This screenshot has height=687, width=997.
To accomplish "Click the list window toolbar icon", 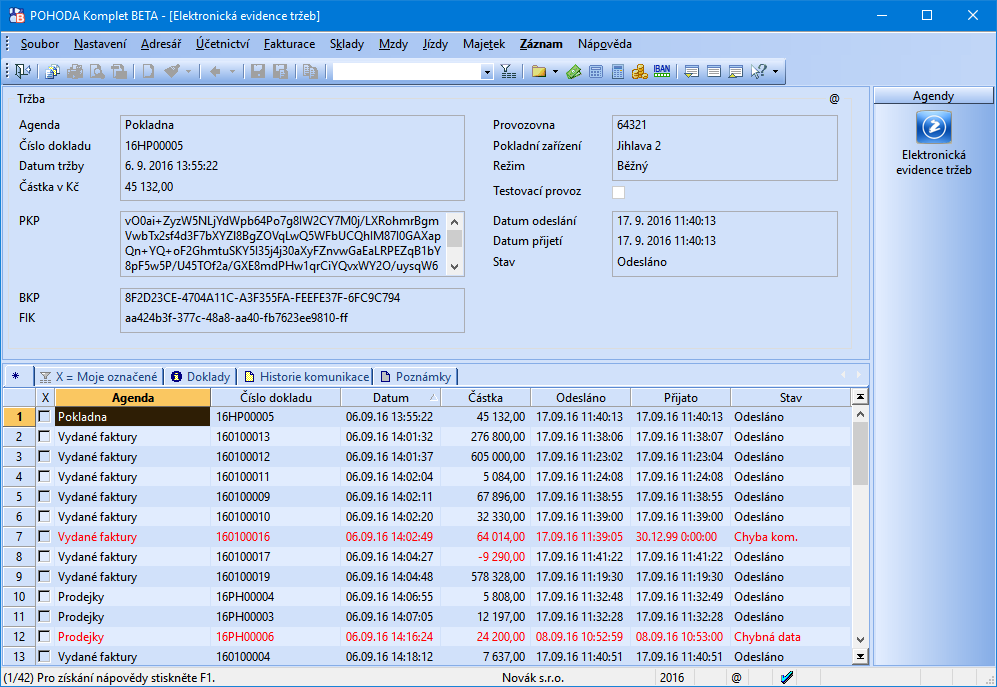I will (x=714, y=71).
